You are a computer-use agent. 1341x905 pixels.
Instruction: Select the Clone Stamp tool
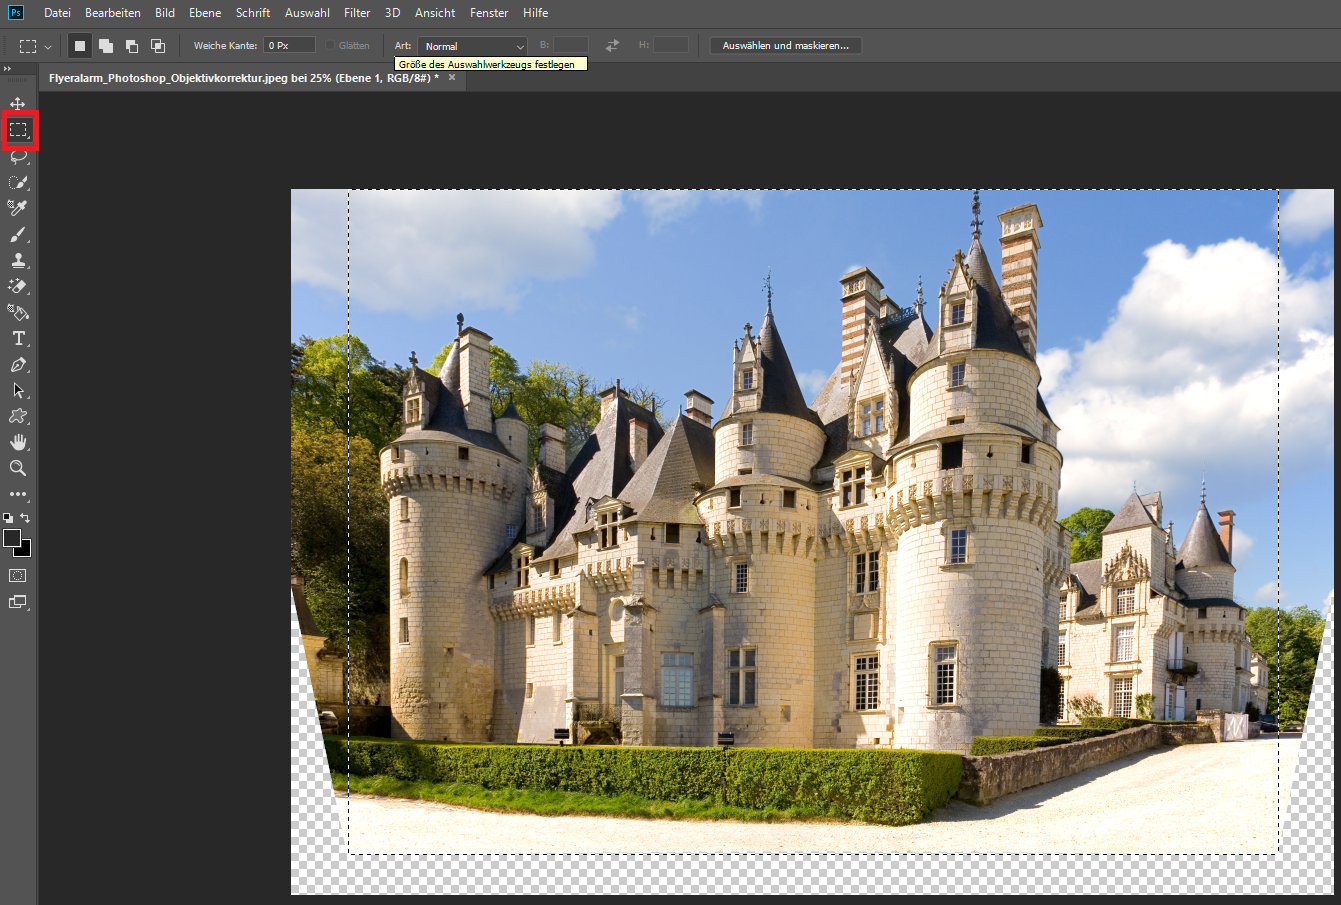(18, 261)
